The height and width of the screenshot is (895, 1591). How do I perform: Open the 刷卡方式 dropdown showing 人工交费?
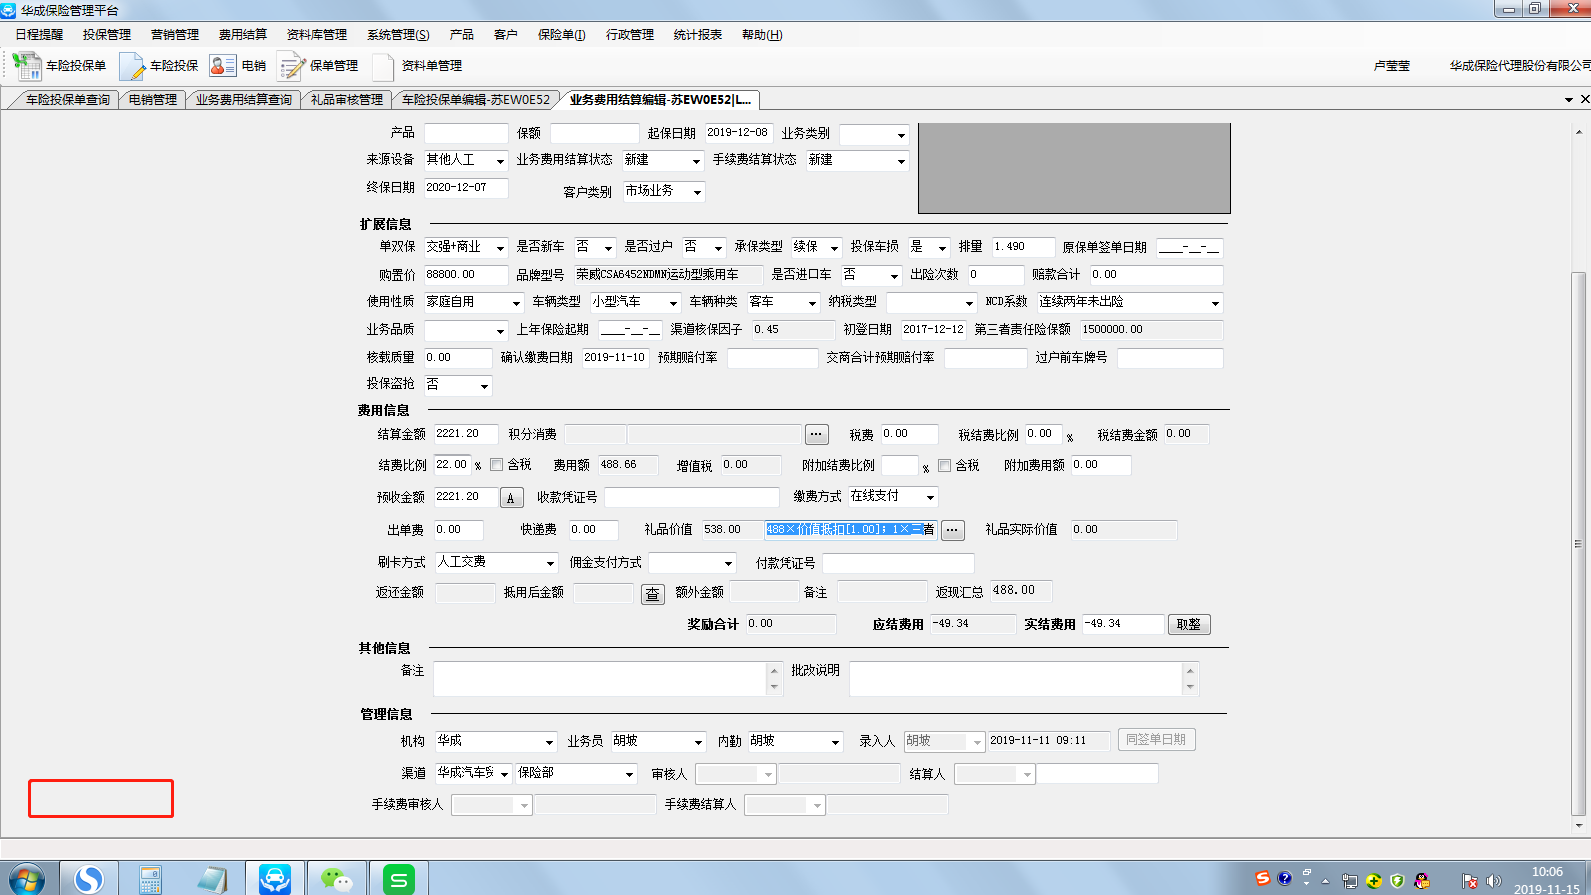point(549,563)
